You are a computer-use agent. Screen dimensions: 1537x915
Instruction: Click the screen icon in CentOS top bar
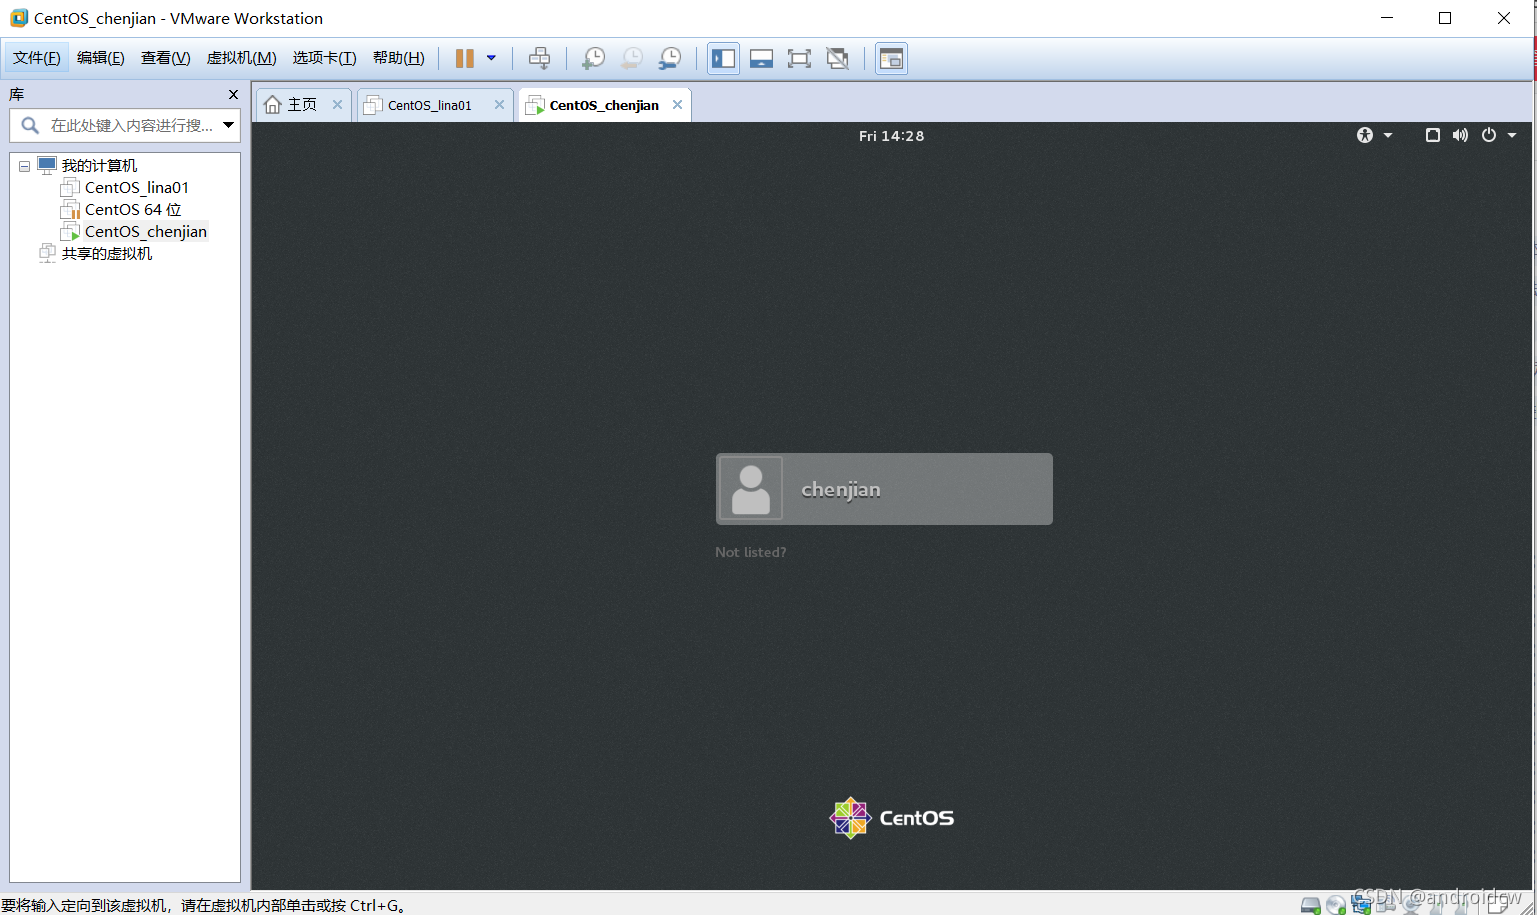click(x=1432, y=135)
